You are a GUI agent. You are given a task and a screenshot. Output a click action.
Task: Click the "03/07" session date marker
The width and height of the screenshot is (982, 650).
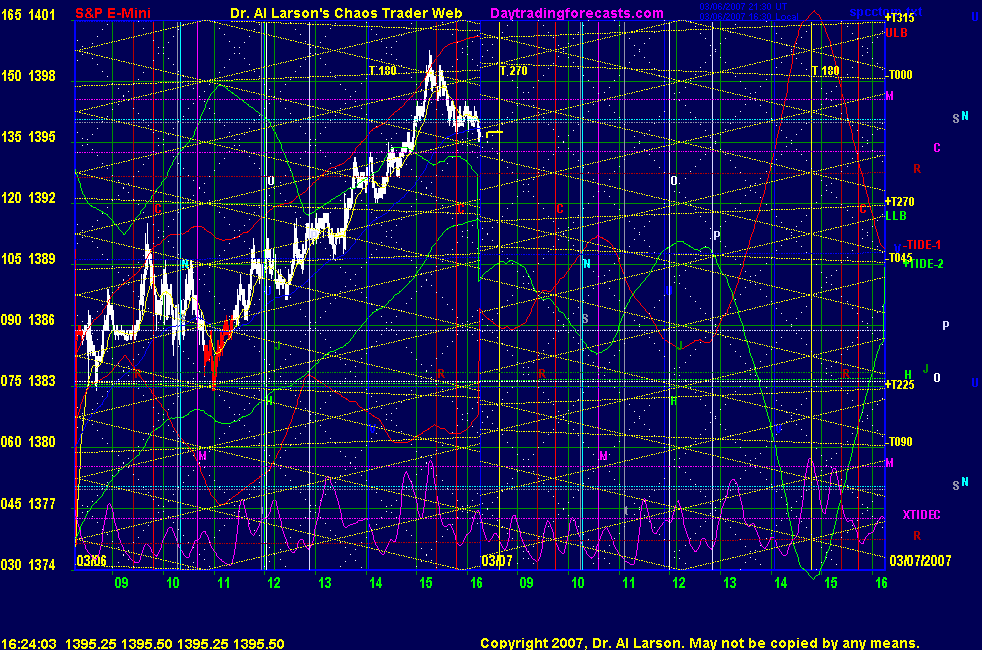coord(497,560)
